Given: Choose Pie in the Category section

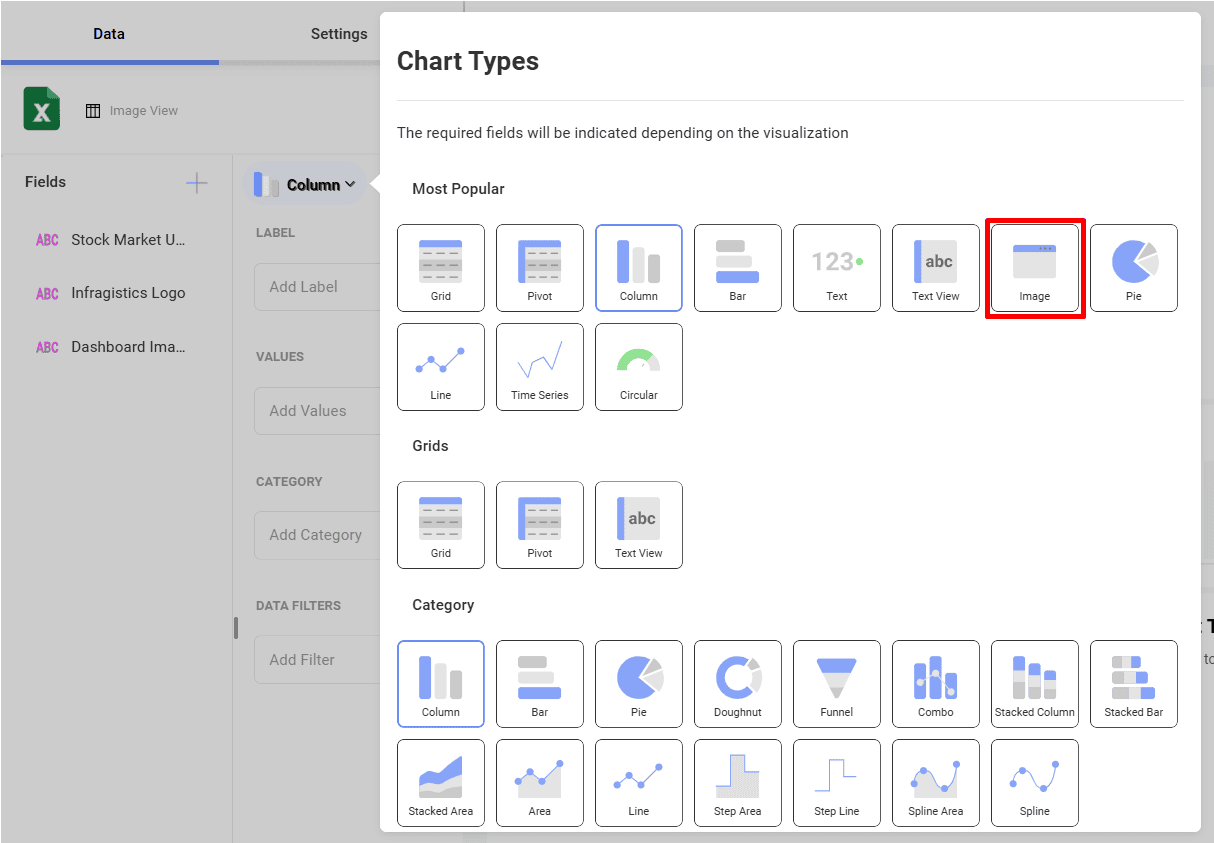Looking at the screenshot, I should (x=639, y=684).
